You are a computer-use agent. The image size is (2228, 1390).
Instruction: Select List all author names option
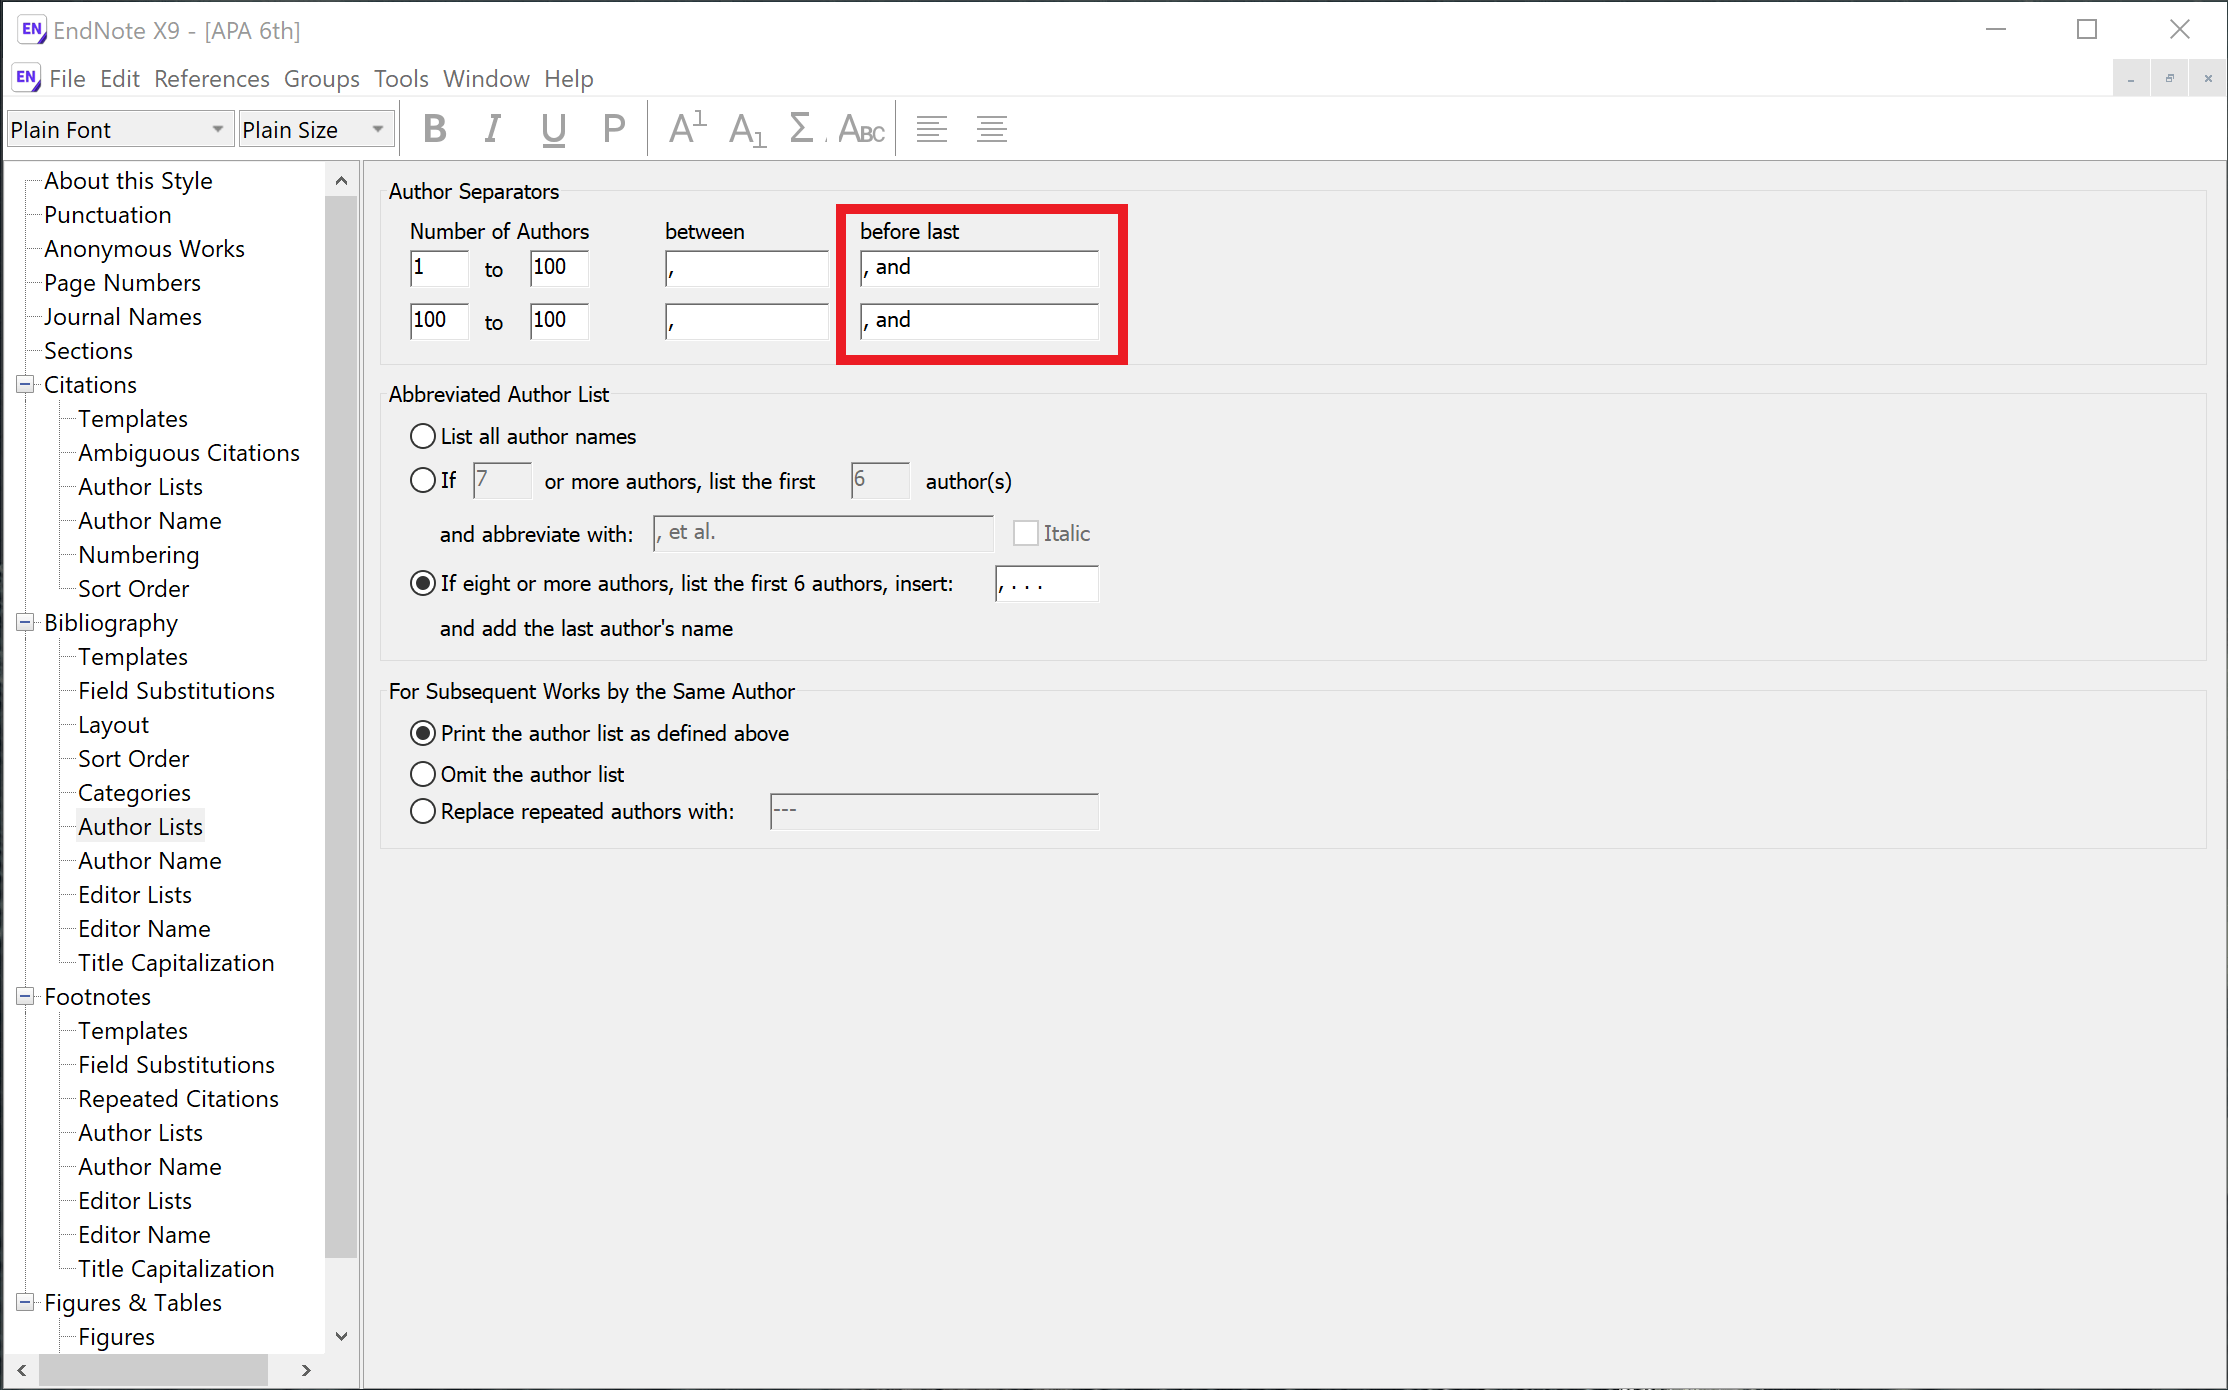(x=423, y=436)
